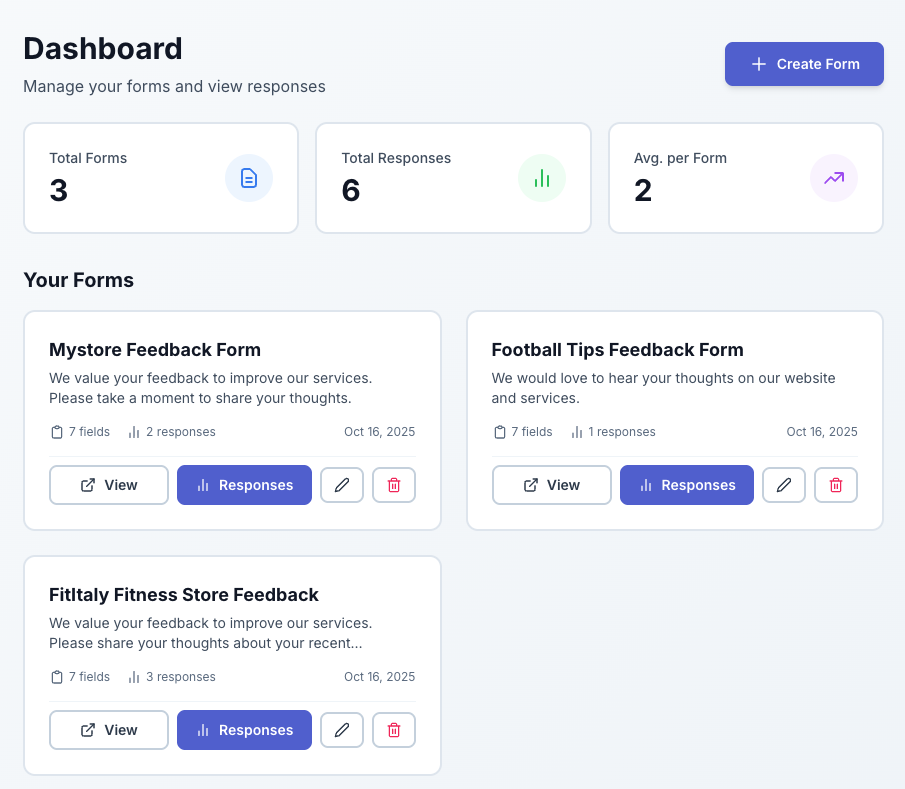Image resolution: width=905 pixels, height=789 pixels.
Task: Click the bar chart icon on Total Responses card
Action: pyautogui.click(x=541, y=178)
